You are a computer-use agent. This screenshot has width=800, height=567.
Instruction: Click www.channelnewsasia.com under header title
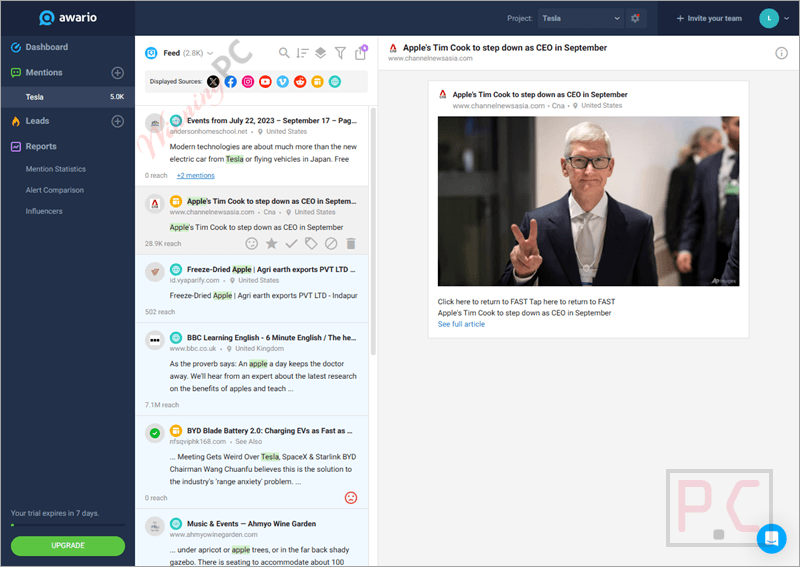[430, 59]
